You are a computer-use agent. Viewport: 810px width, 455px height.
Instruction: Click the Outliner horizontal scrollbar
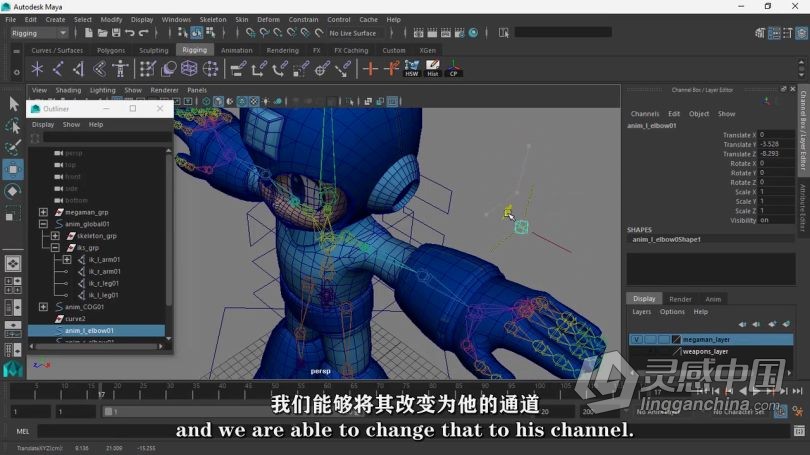[97, 346]
